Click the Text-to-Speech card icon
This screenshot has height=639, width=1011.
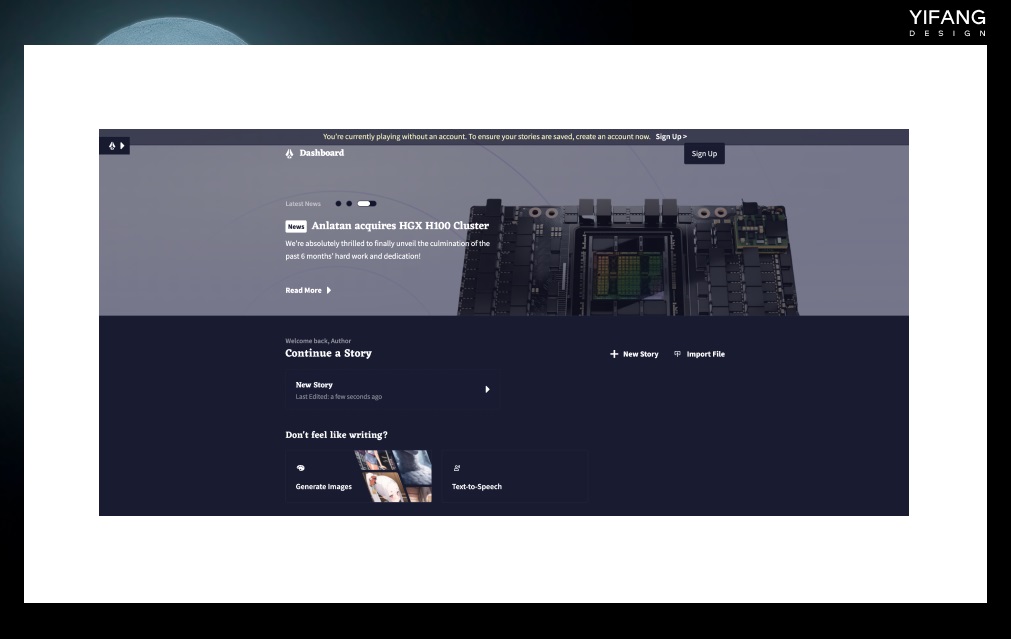pos(457,468)
